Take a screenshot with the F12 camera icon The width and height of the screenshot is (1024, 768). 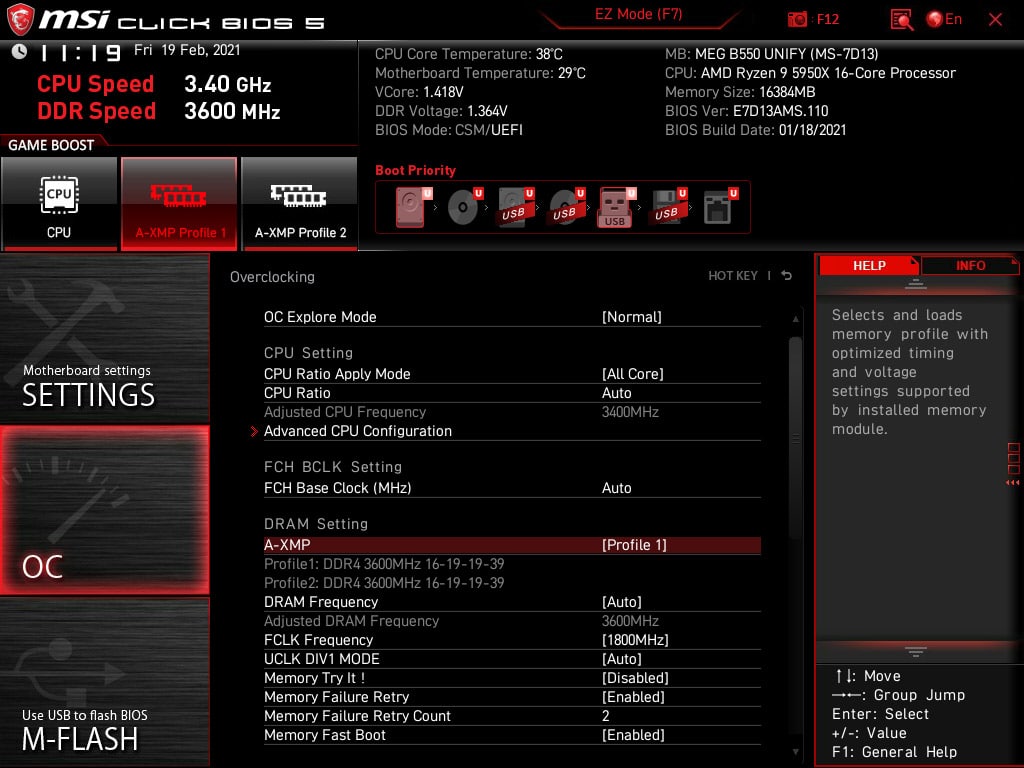(x=797, y=19)
